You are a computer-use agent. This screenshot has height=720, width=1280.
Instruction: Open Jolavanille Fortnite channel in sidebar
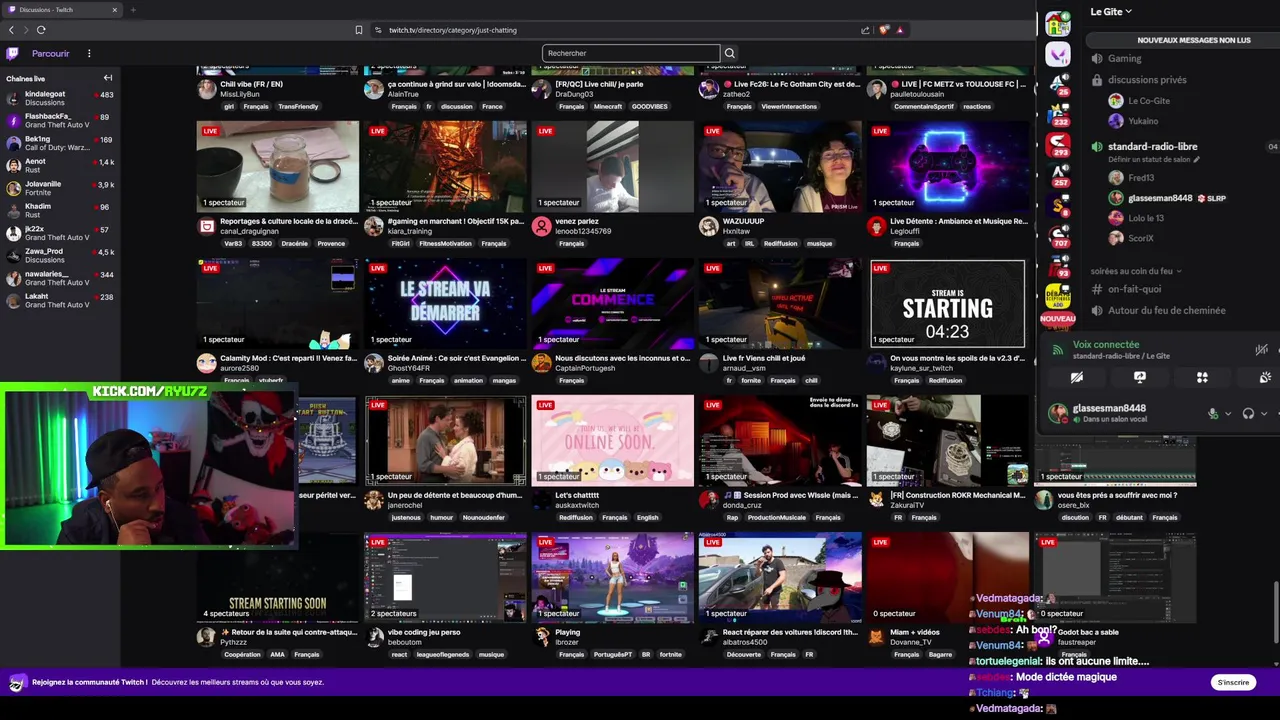[60, 188]
